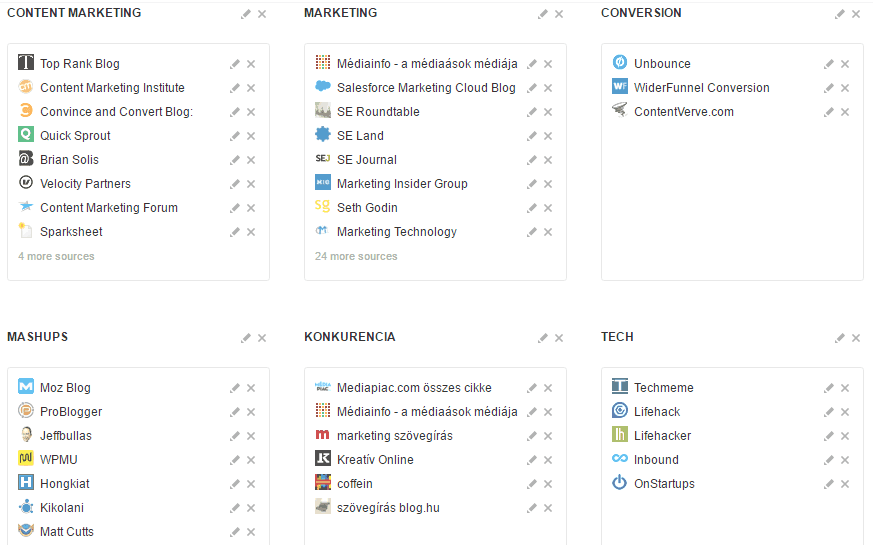Click the Top Rank Blog favicon

[26, 62]
